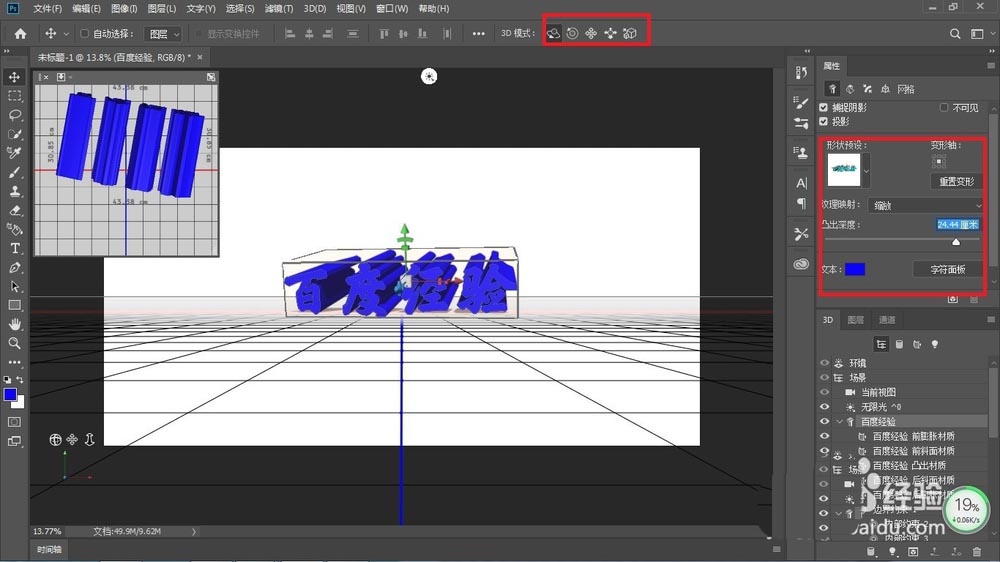Select the Move tool in toolbox
Image resolution: width=1000 pixels, height=562 pixels.
(x=14, y=77)
